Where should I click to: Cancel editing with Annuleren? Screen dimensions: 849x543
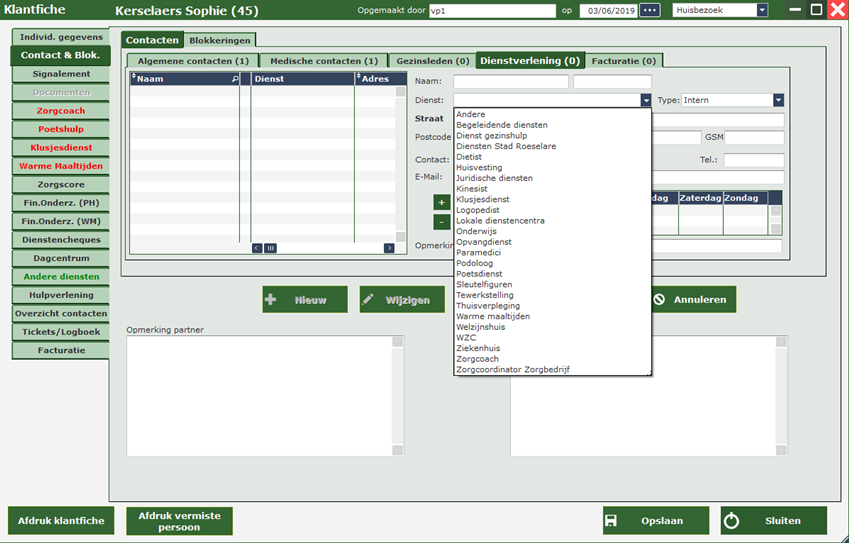[x=688, y=300]
